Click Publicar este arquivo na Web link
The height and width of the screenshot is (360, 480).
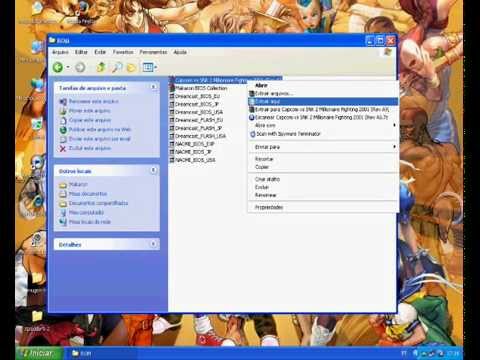[x=100, y=129]
